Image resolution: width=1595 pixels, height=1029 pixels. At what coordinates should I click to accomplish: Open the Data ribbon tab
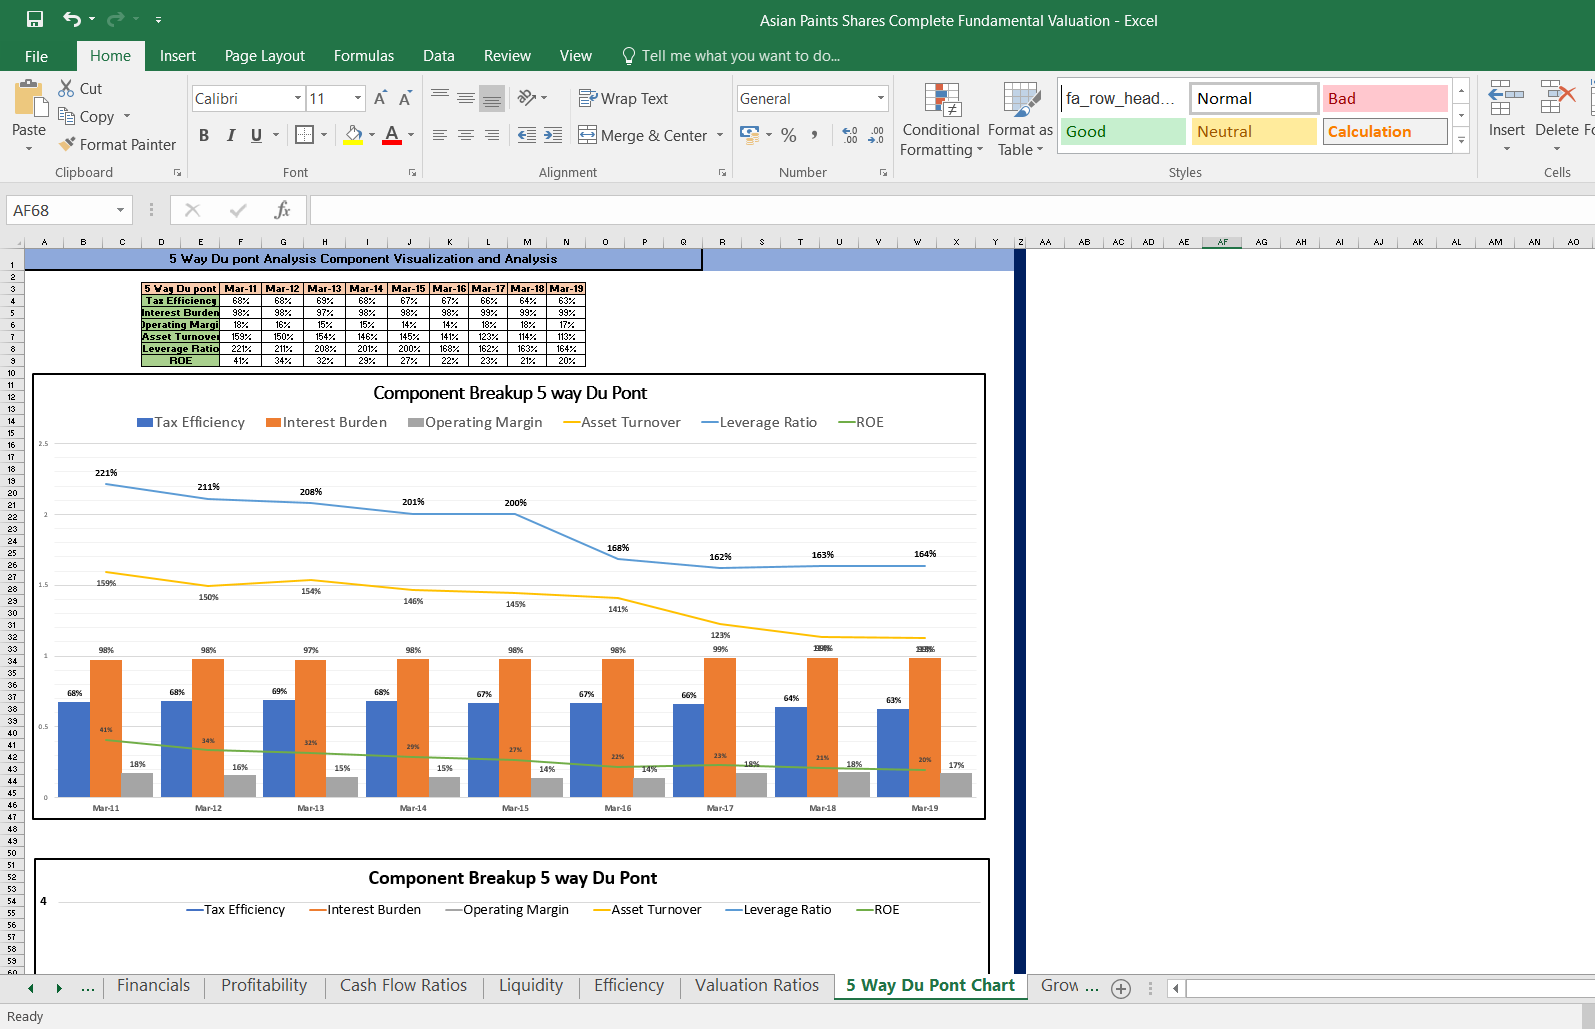438,56
